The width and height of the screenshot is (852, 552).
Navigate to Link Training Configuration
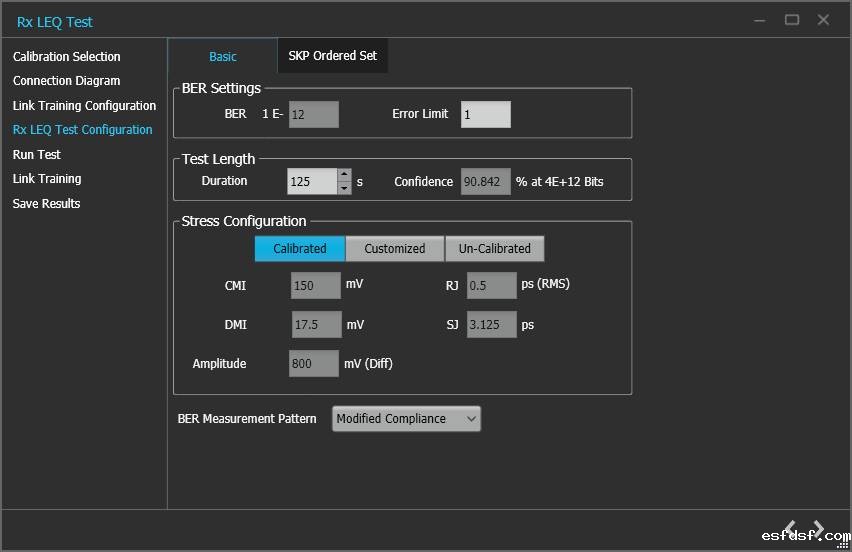(85, 106)
